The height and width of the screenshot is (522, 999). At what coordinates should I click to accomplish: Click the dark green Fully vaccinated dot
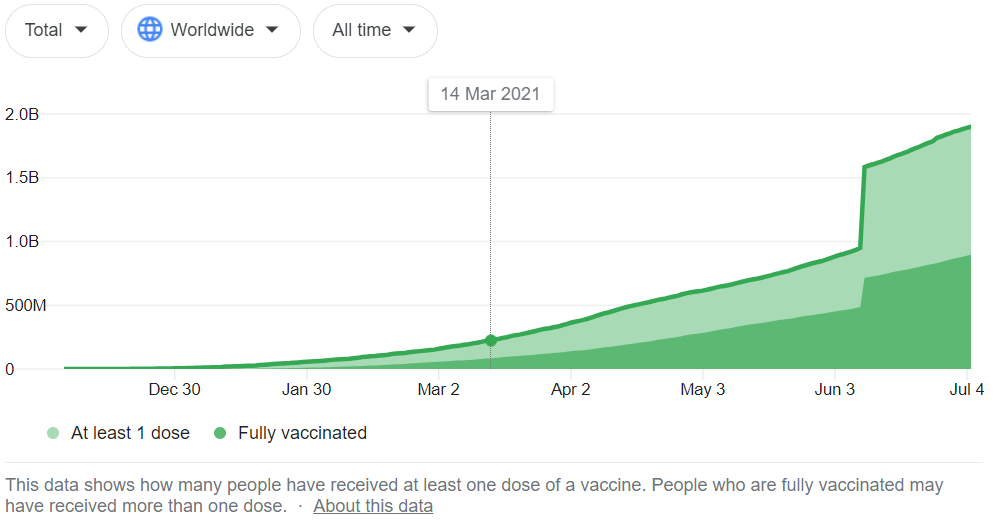pos(220,433)
